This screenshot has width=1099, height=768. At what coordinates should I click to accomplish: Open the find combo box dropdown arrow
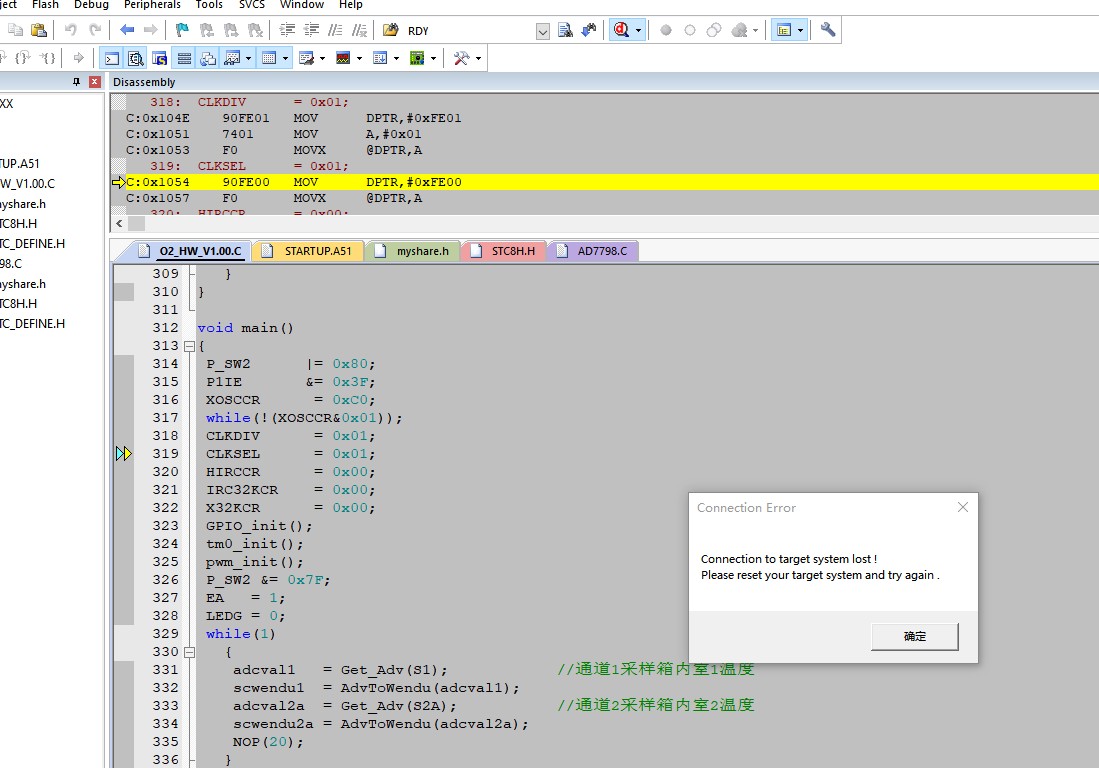click(x=542, y=31)
